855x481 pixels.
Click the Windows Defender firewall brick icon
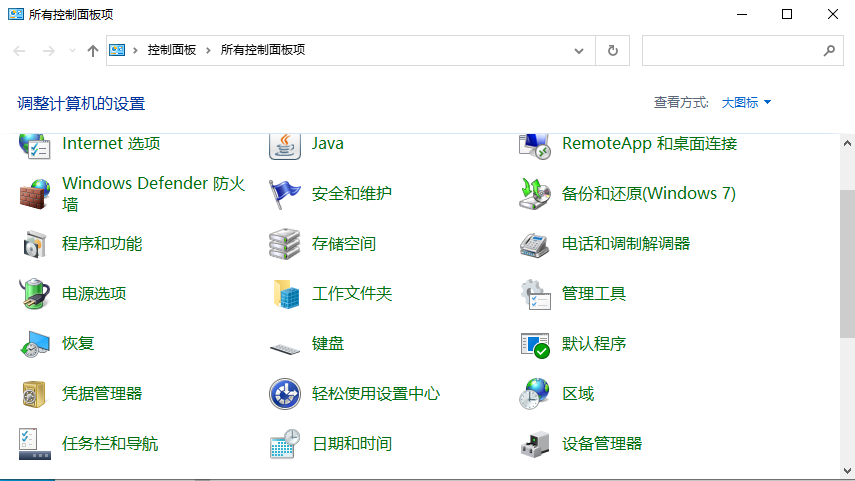34,194
